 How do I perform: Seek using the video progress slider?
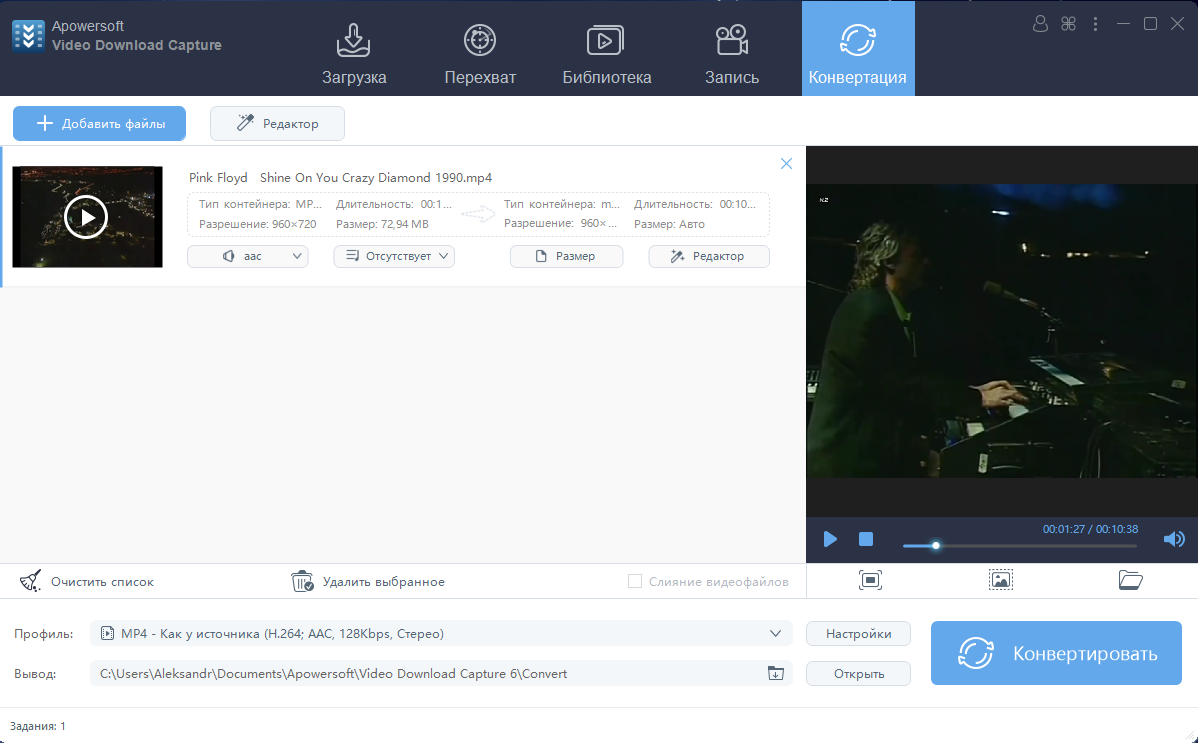1019,545
